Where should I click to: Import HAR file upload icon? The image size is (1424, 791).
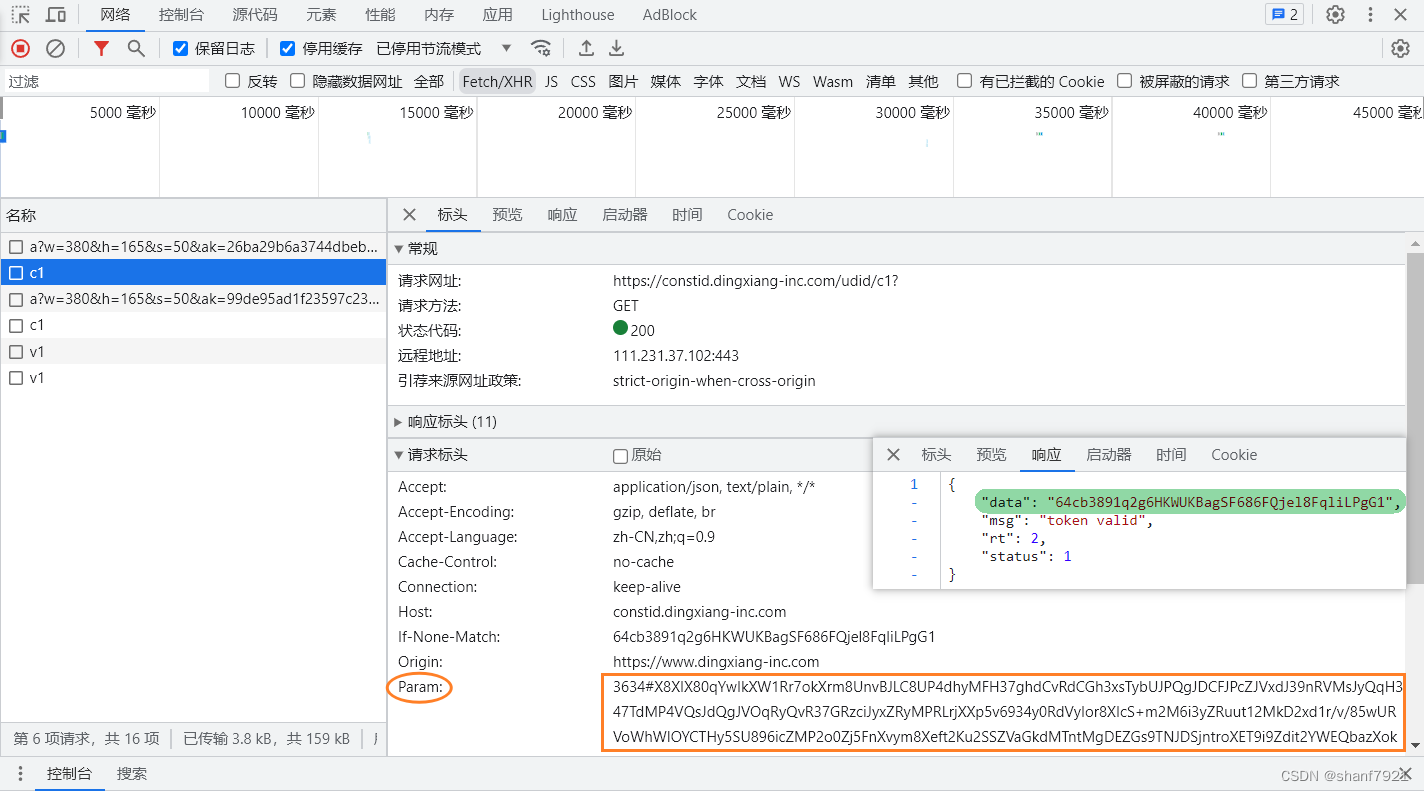point(587,48)
